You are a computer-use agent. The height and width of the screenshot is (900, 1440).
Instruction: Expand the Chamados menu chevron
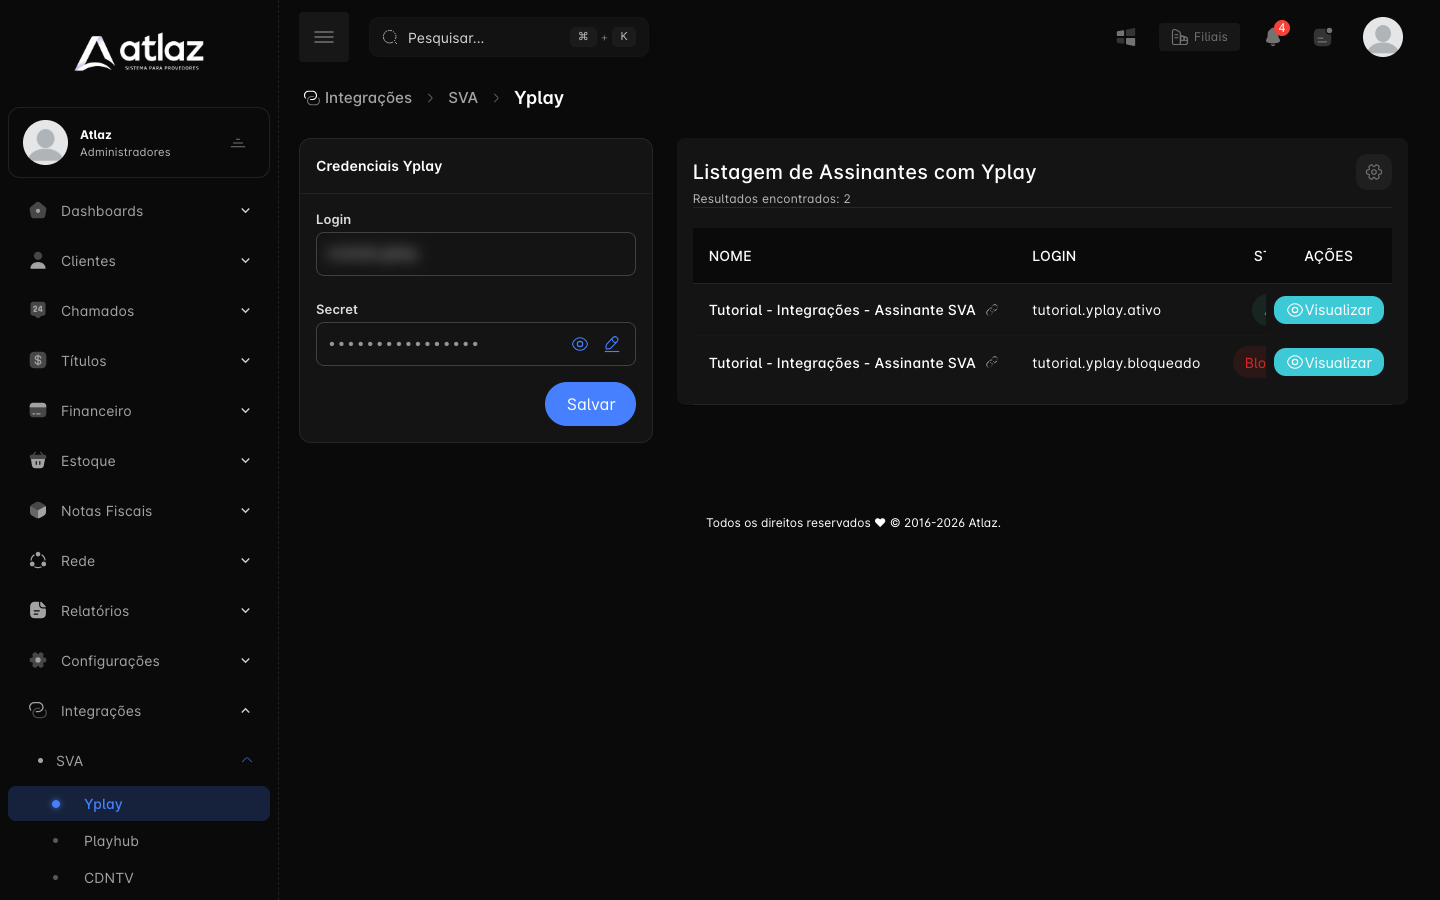tap(245, 311)
